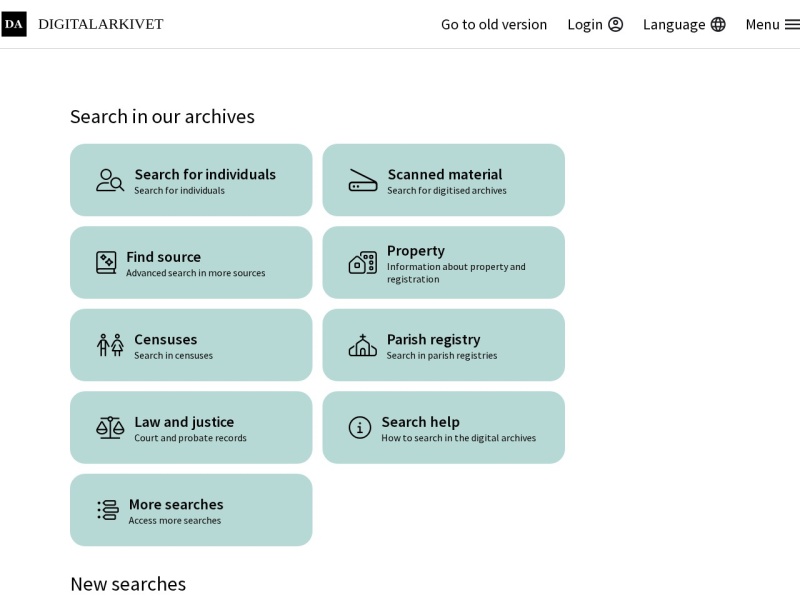The height and width of the screenshot is (600, 800).
Task: Click the book icon on Find source
Action: coord(106,263)
